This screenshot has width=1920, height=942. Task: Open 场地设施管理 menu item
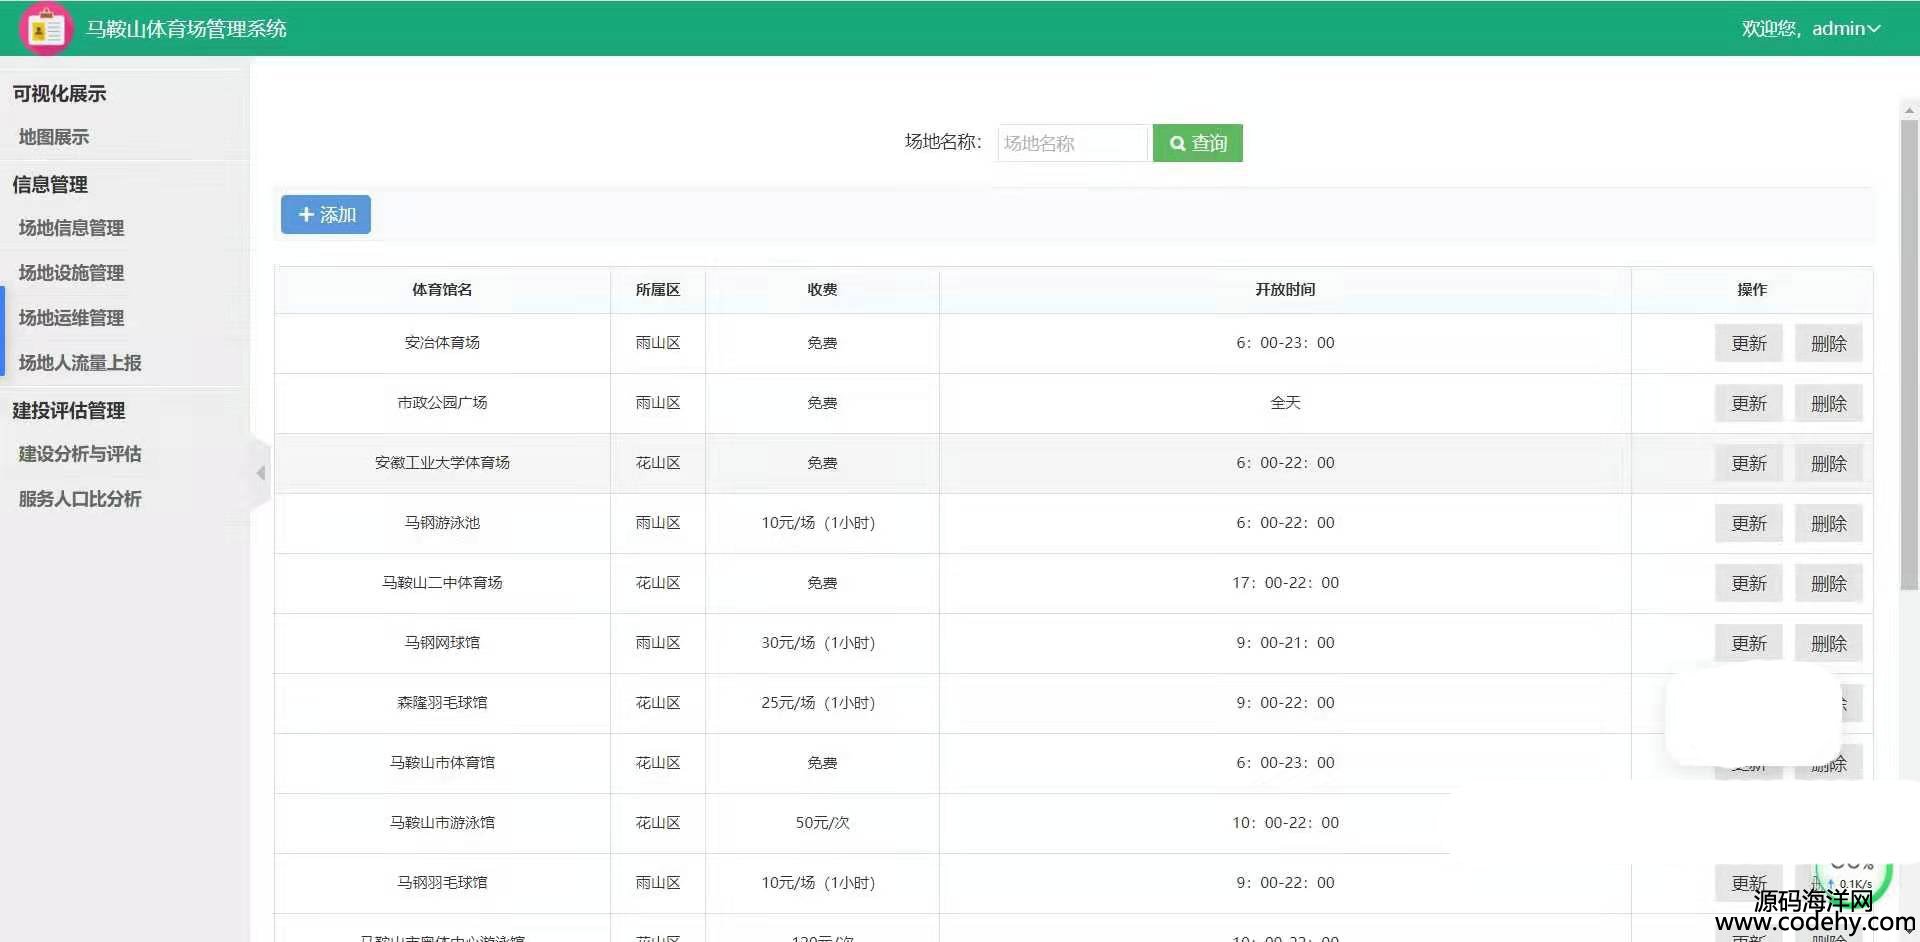tap(71, 273)
